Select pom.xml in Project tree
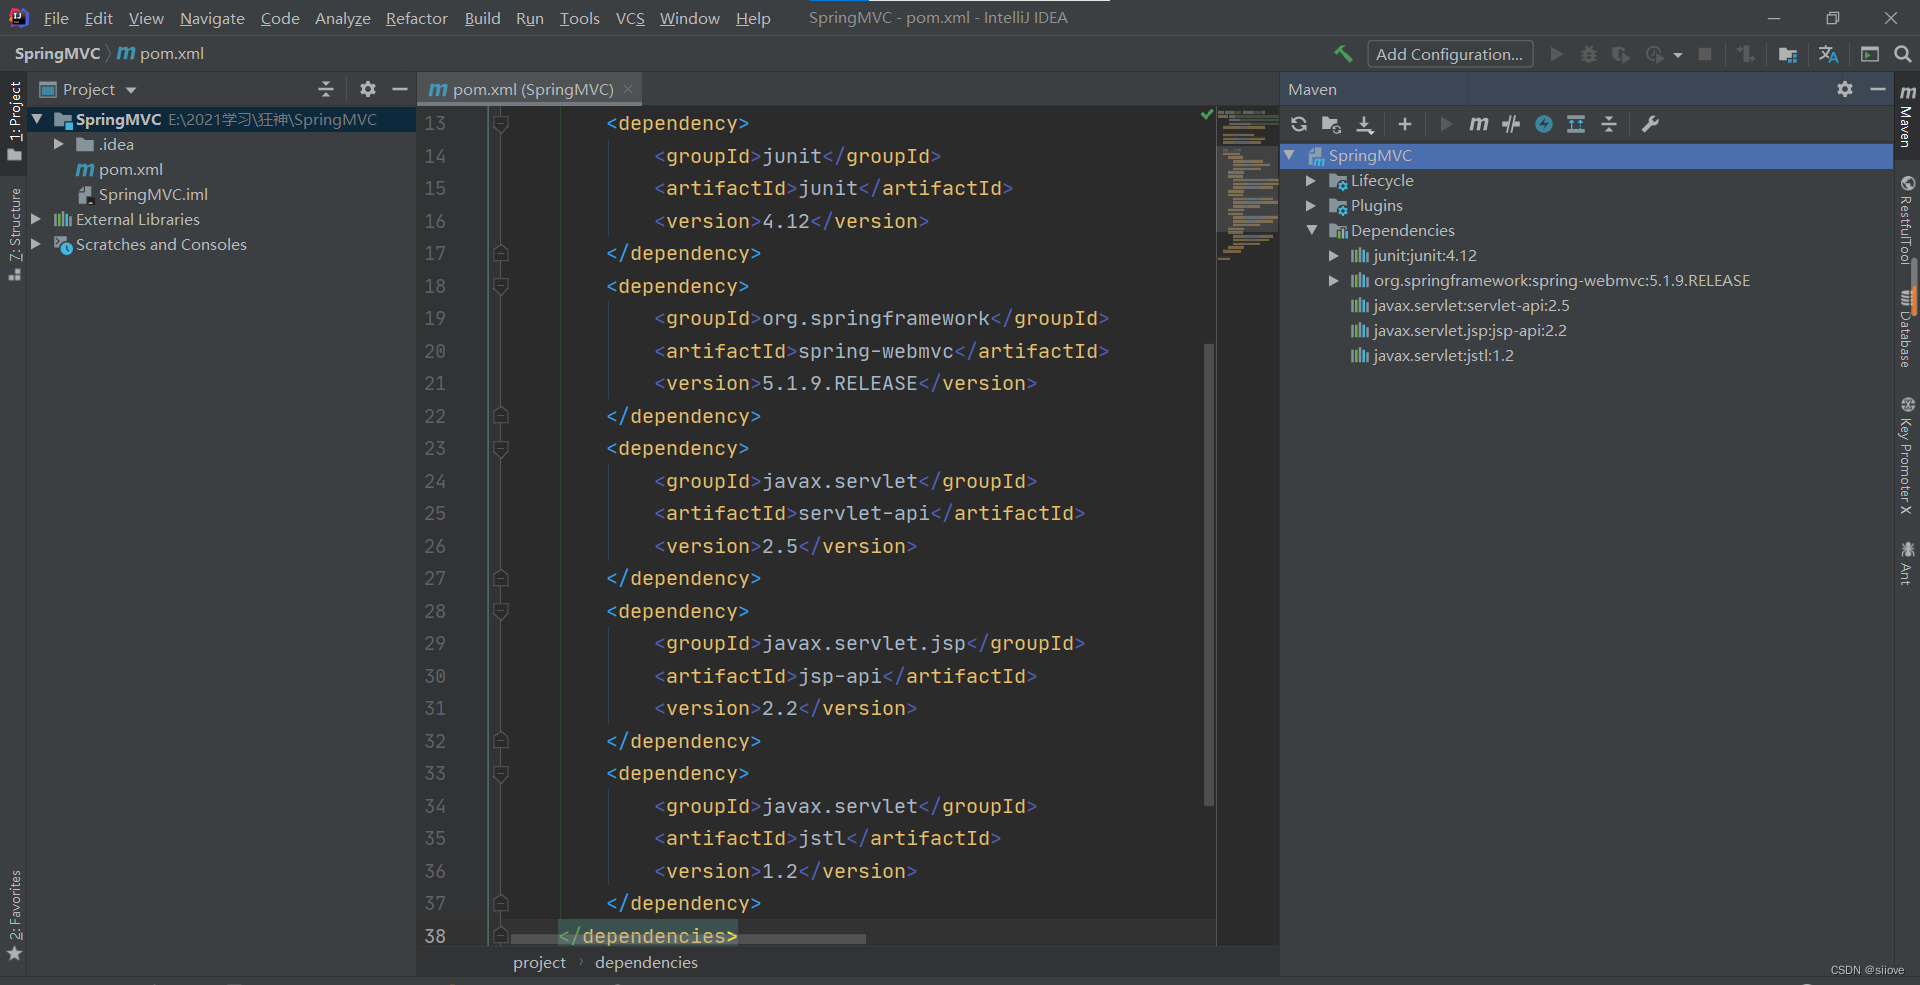 pyautogui.click(x=130, y=169)
